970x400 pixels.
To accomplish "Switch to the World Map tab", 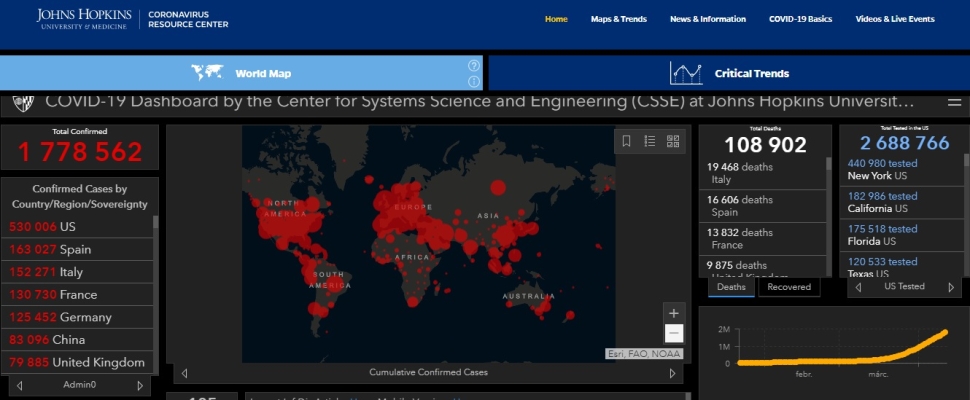I will (241, 73).
